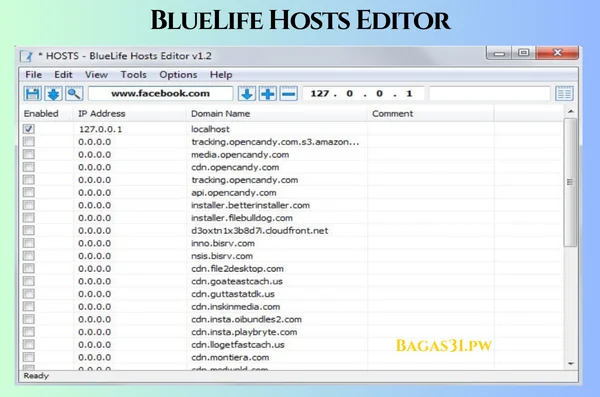This screenshot has width=600, height=397.
Task: Sort by the IP Address column header
Action: (x=129, y=114)
